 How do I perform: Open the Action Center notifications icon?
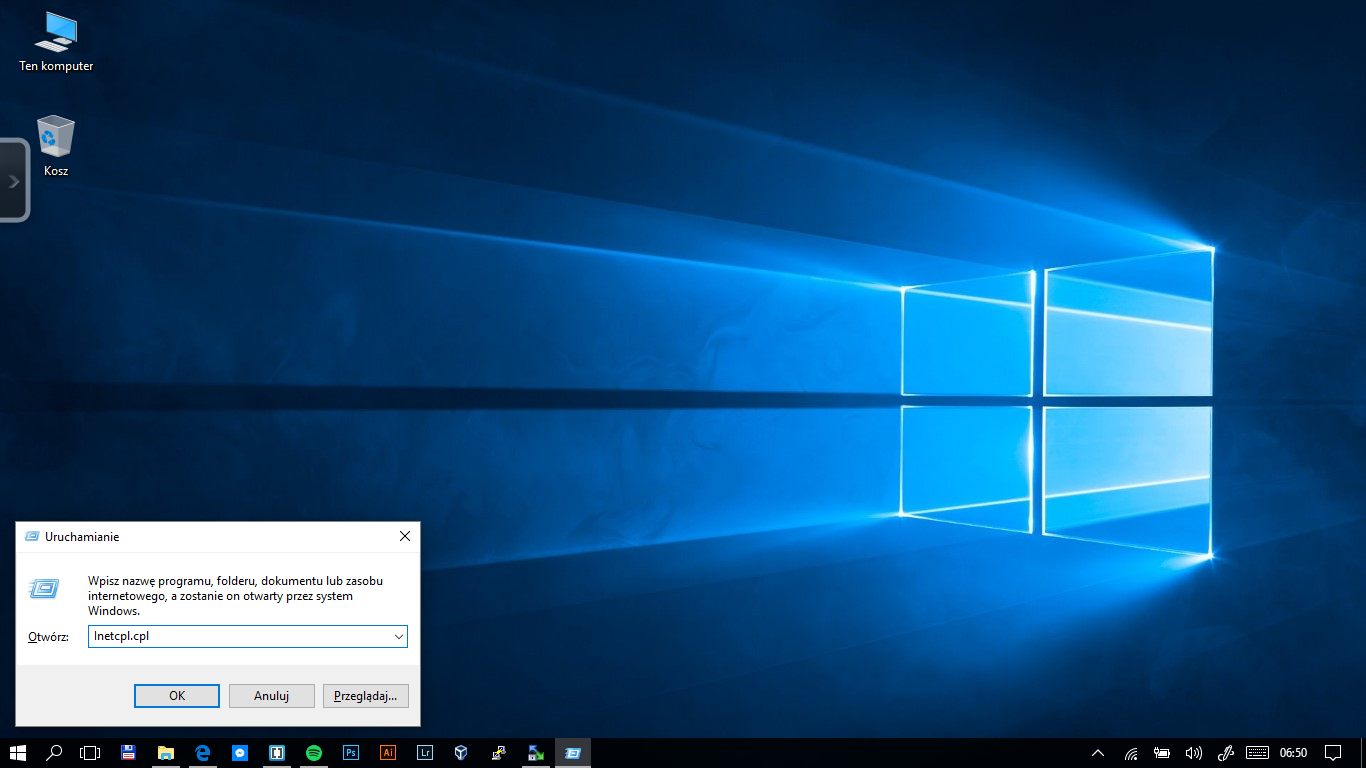pyautogui.click(x=1333, y=753)
